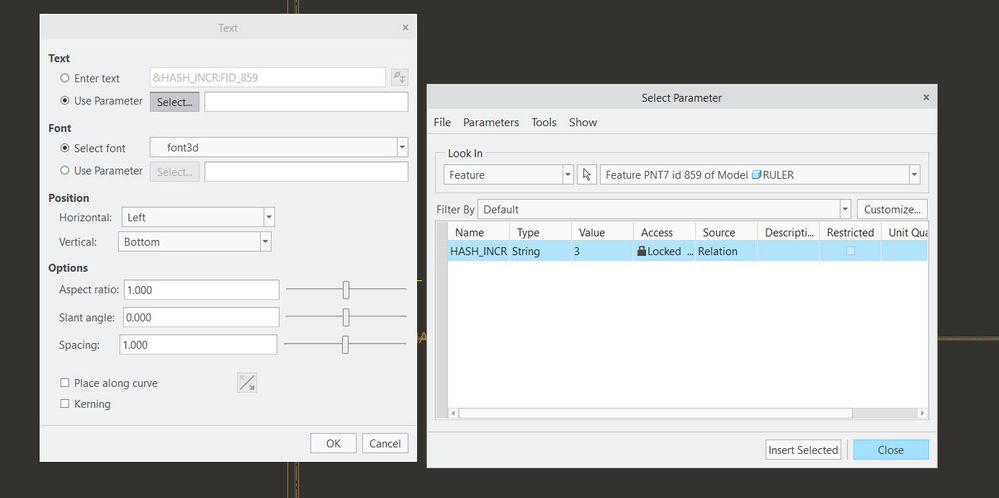Click the lock icon in the Access column
The image size is (999, 498).
coord(642,252)
